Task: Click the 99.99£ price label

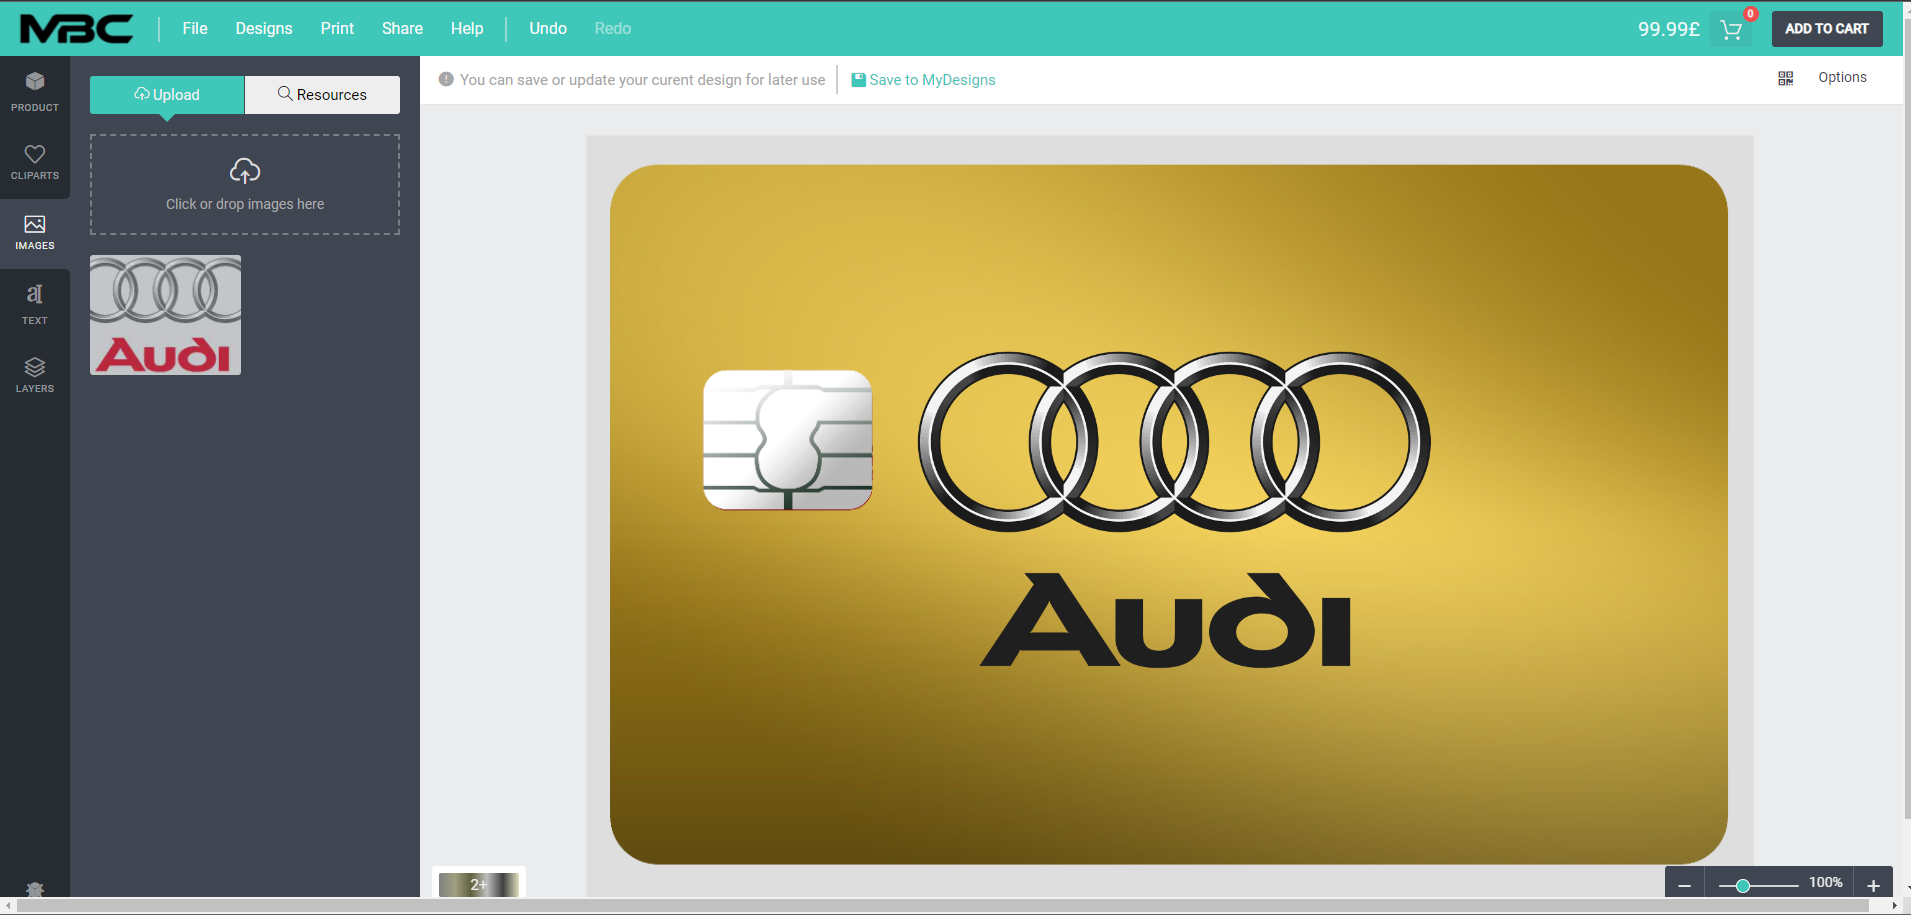Action: coord(1668,29)
